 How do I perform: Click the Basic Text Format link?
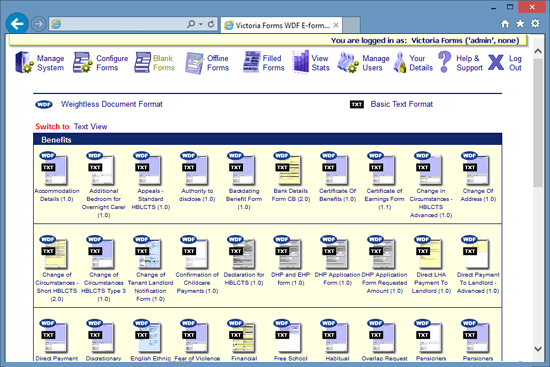point(402,104)
